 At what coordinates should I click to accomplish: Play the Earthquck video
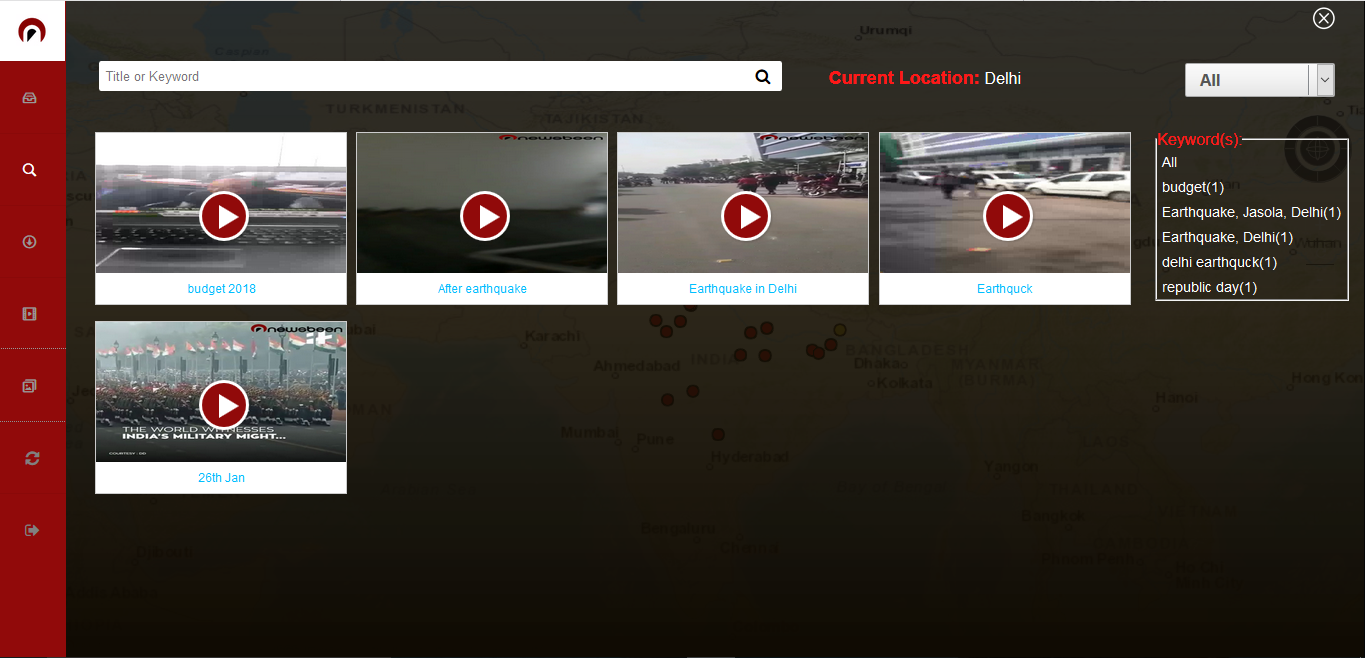1008,216
